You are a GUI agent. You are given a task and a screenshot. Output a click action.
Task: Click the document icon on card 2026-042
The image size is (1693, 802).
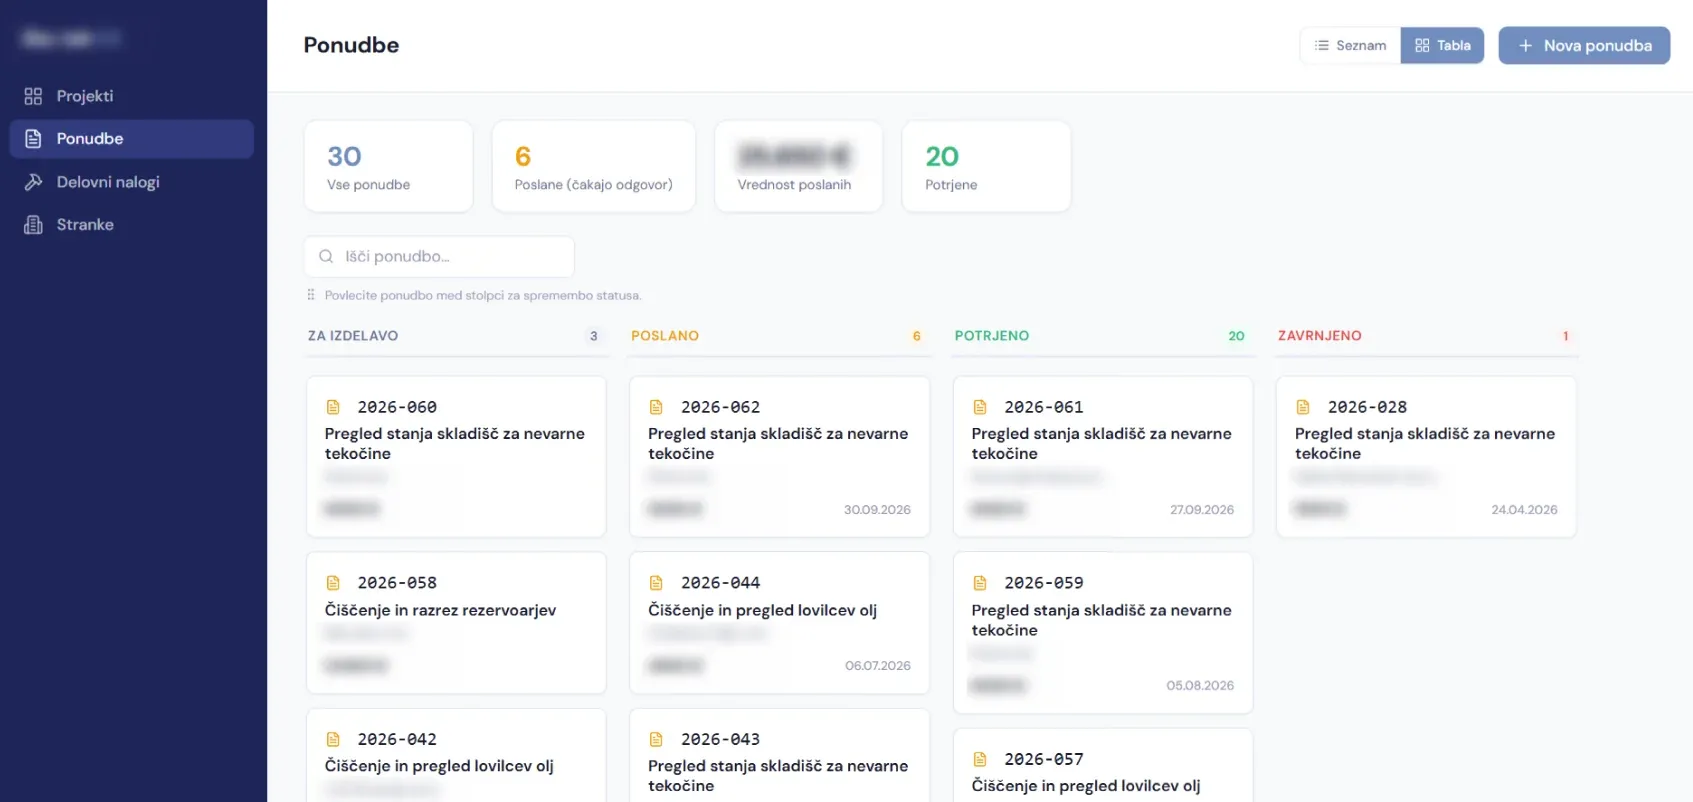click(x=333, y=740)
